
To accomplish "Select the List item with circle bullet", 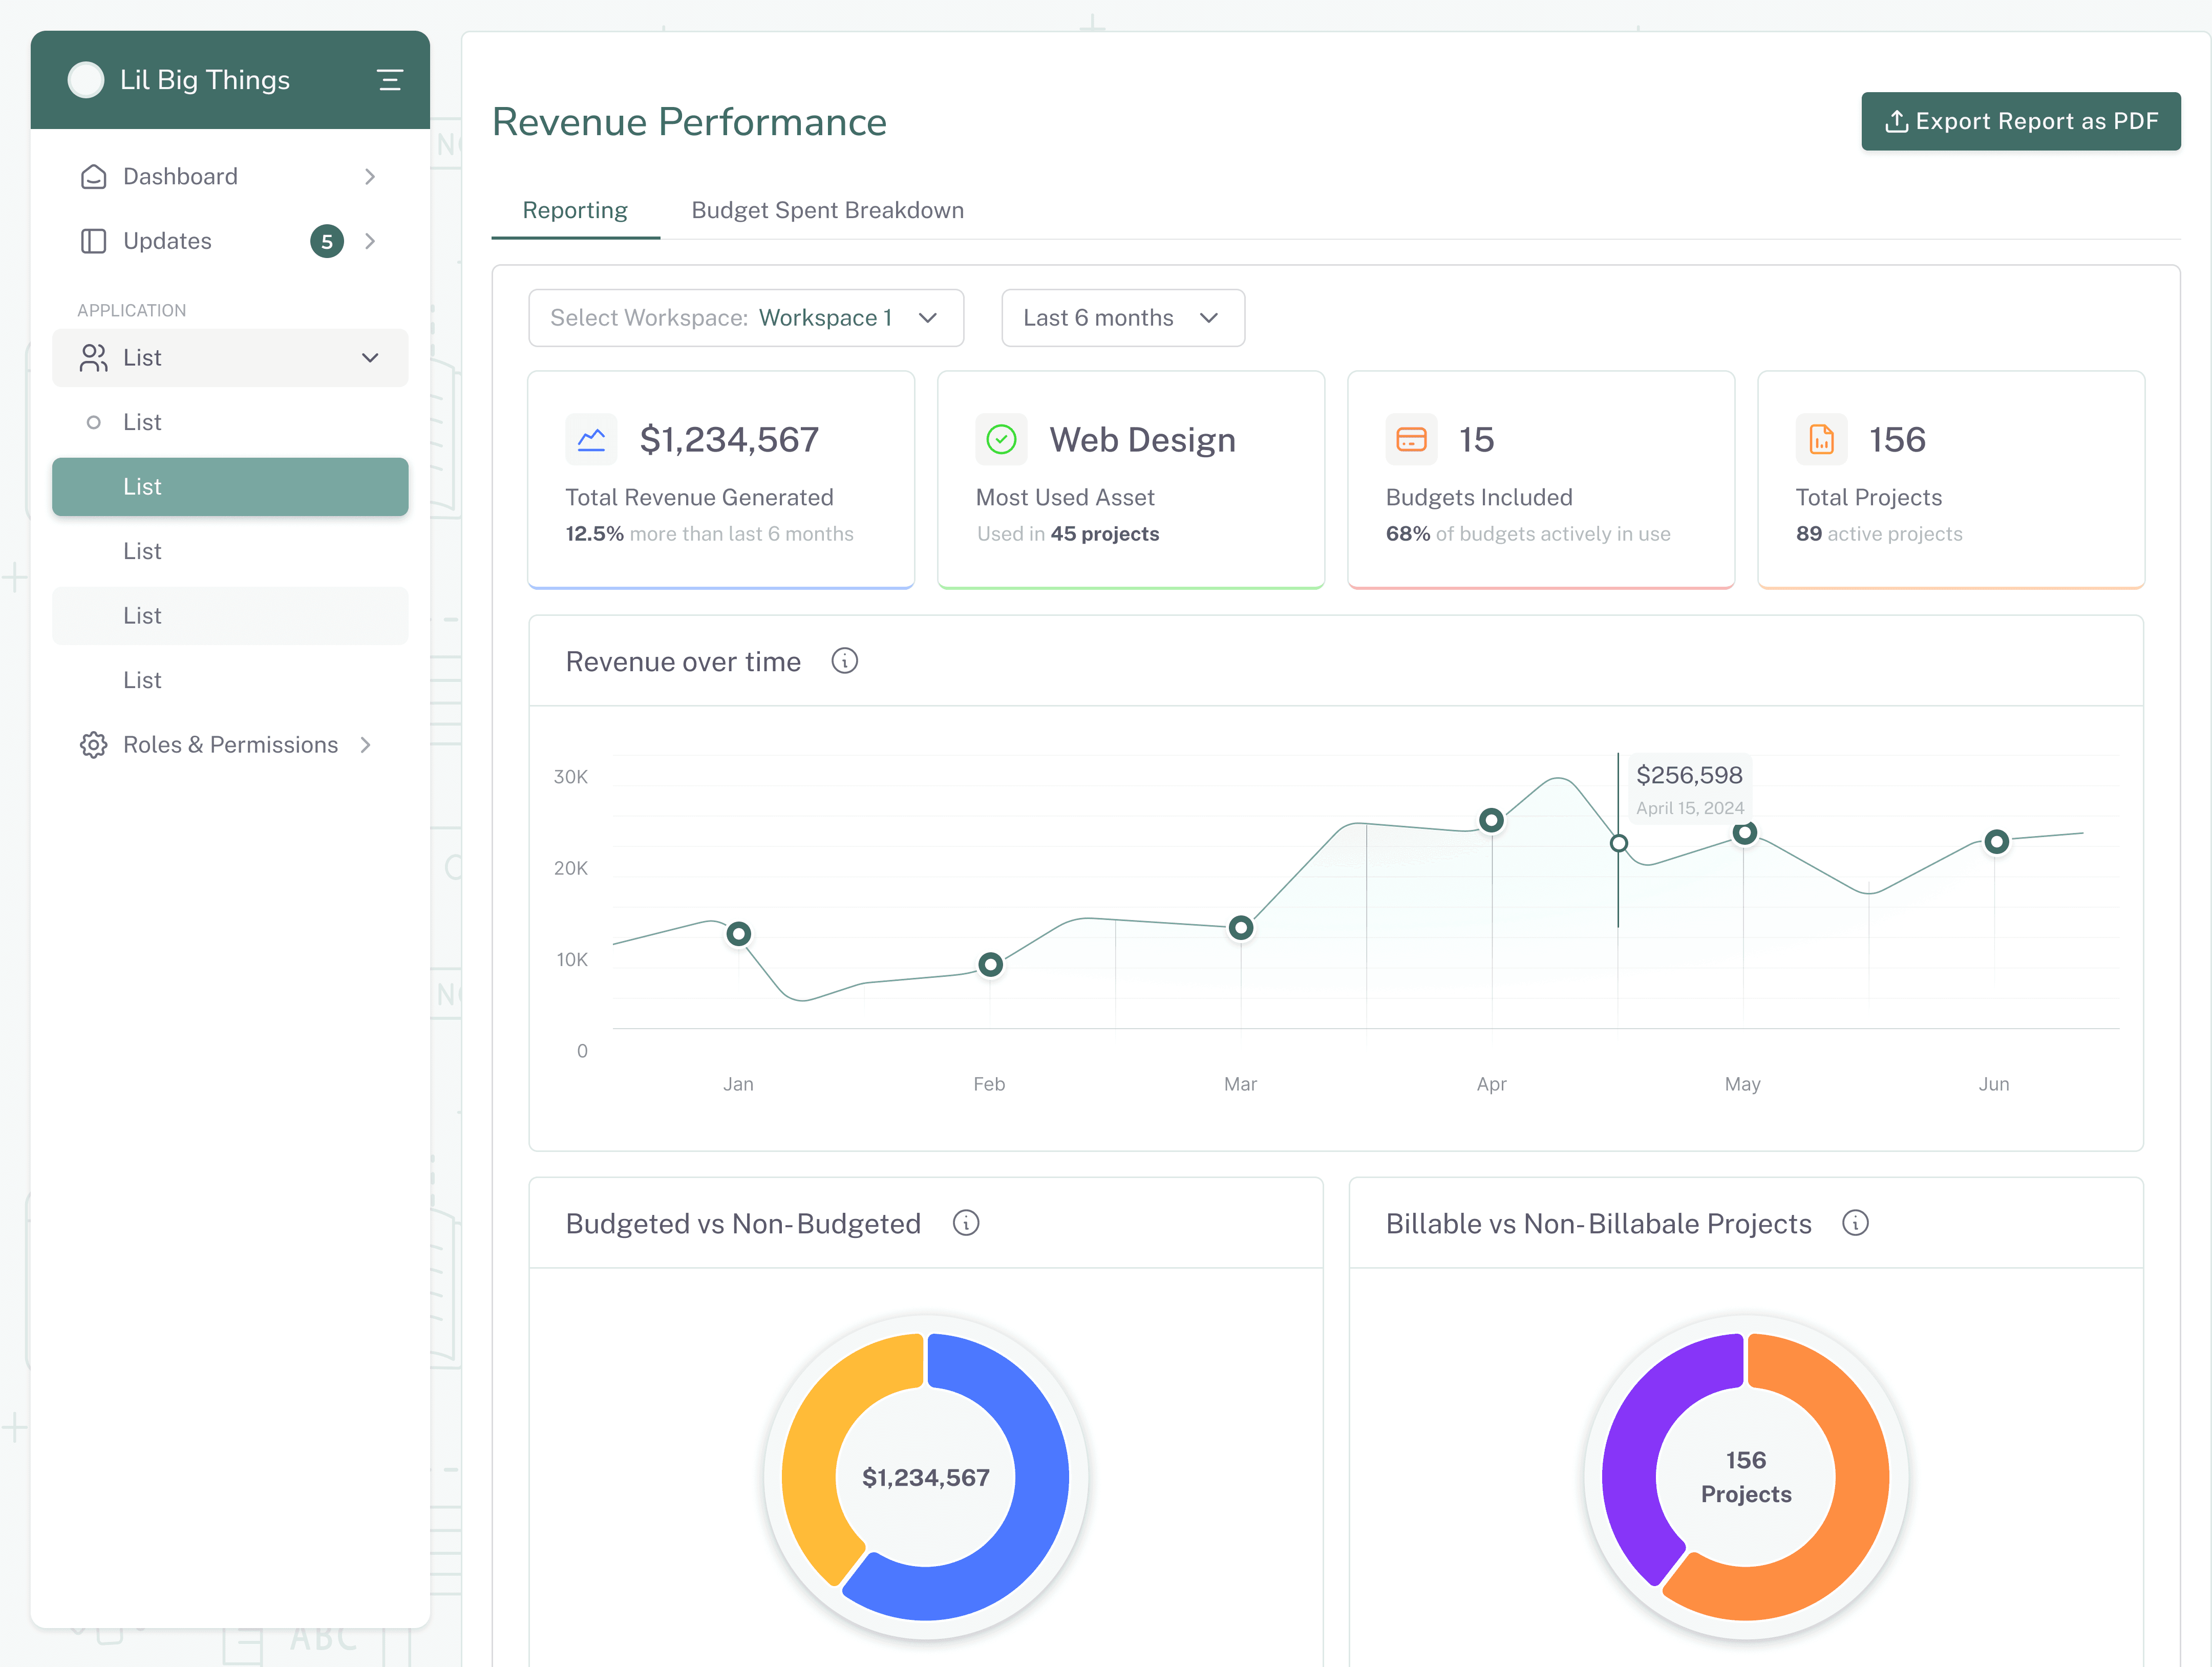I will coord(142,422).
